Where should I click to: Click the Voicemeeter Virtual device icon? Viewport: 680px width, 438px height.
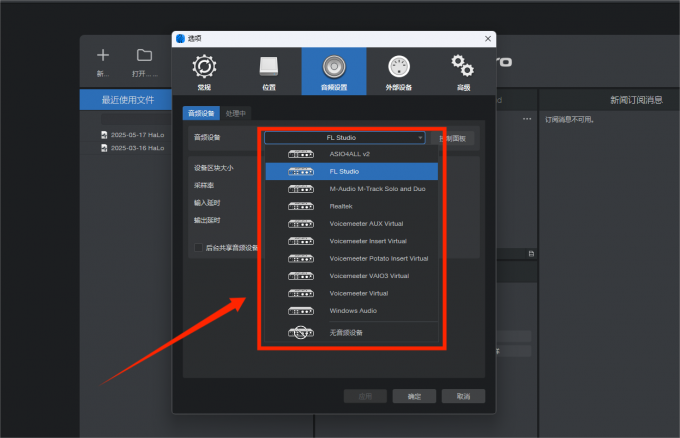point(301,294)
